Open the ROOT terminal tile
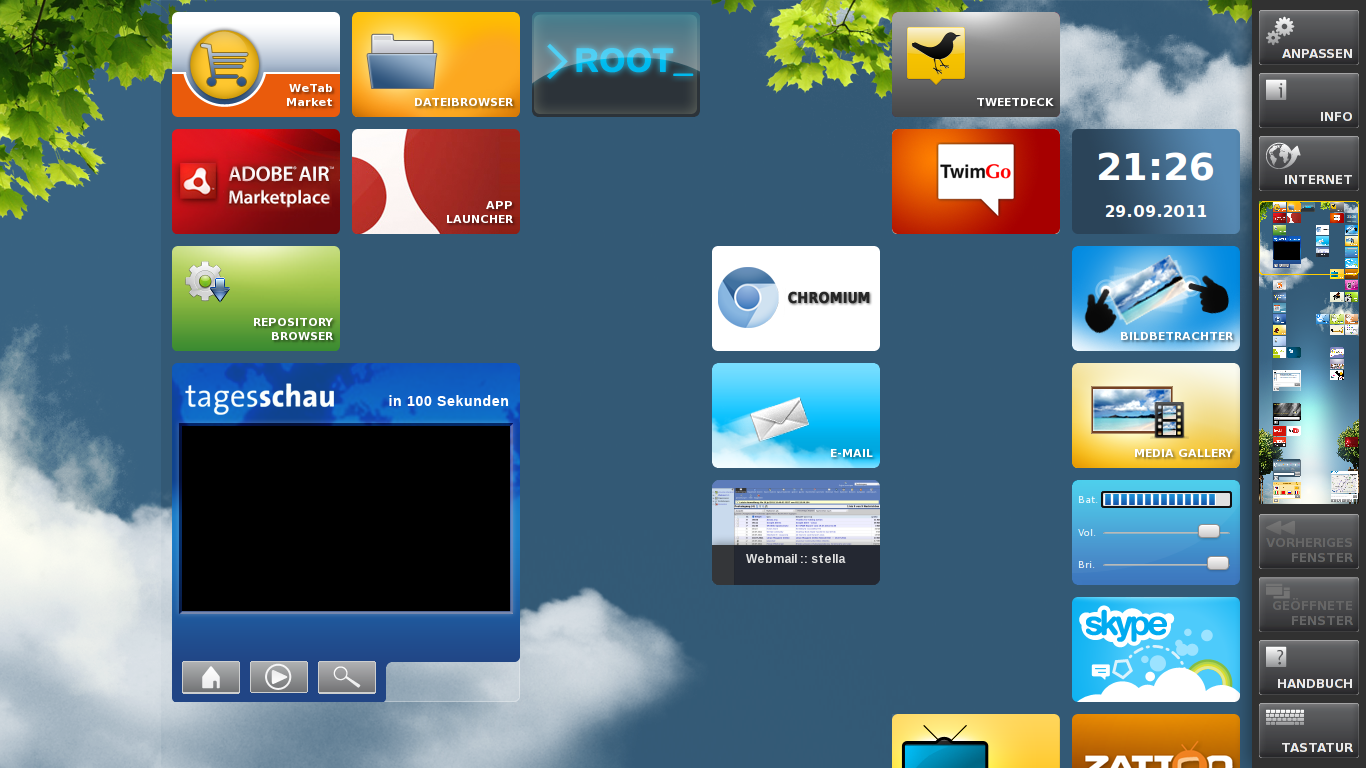Image resolution: width=1366 pixels, height=768 pixels. (616, 65)
